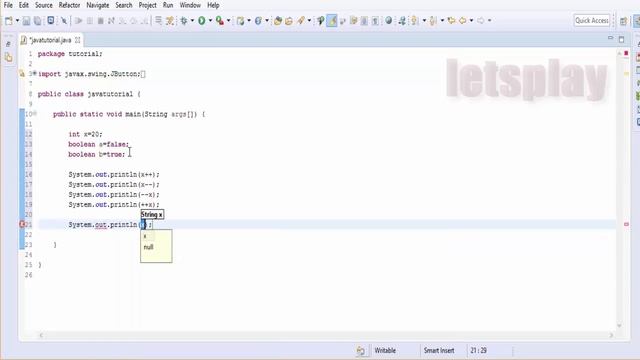Open the Source menu
The width and height of the screenshot is (640, 360).
click(44, 5)
